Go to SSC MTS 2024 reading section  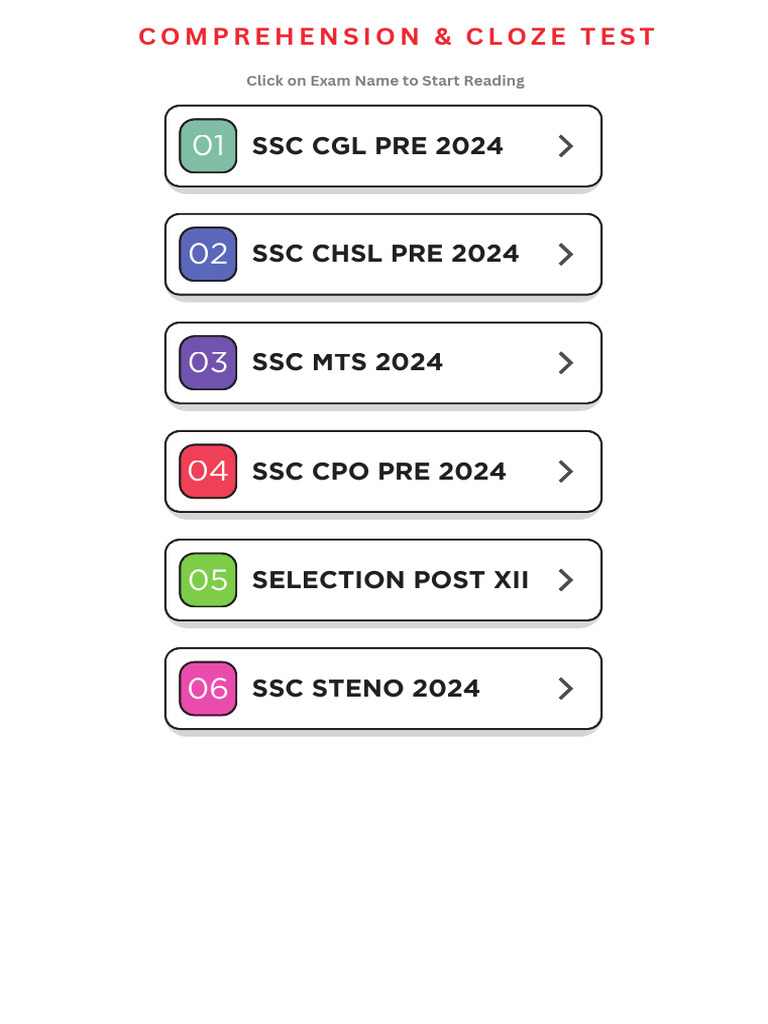(x=347, y=362)
